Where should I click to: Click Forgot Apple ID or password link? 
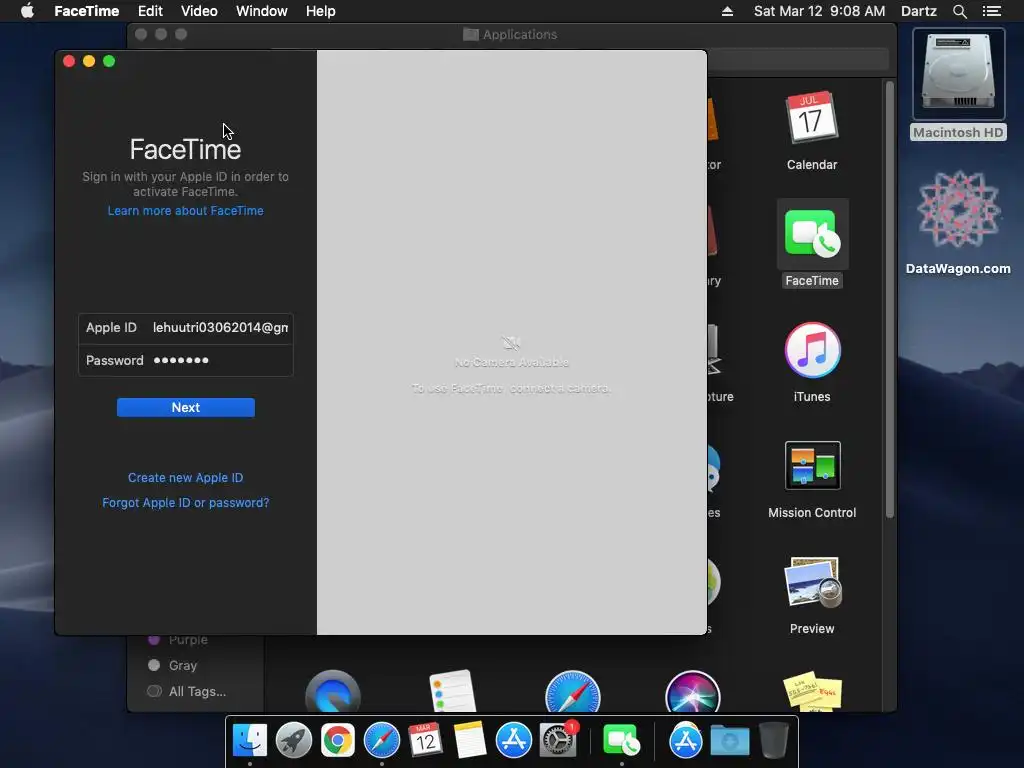tap(185, 502)
